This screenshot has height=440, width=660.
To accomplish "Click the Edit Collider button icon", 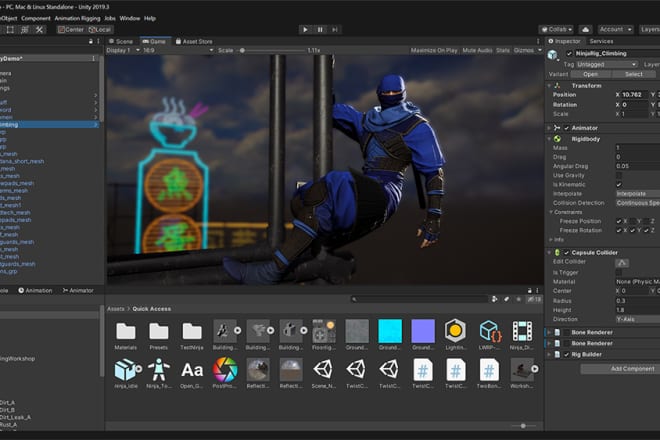I will (x=622, y=263).
